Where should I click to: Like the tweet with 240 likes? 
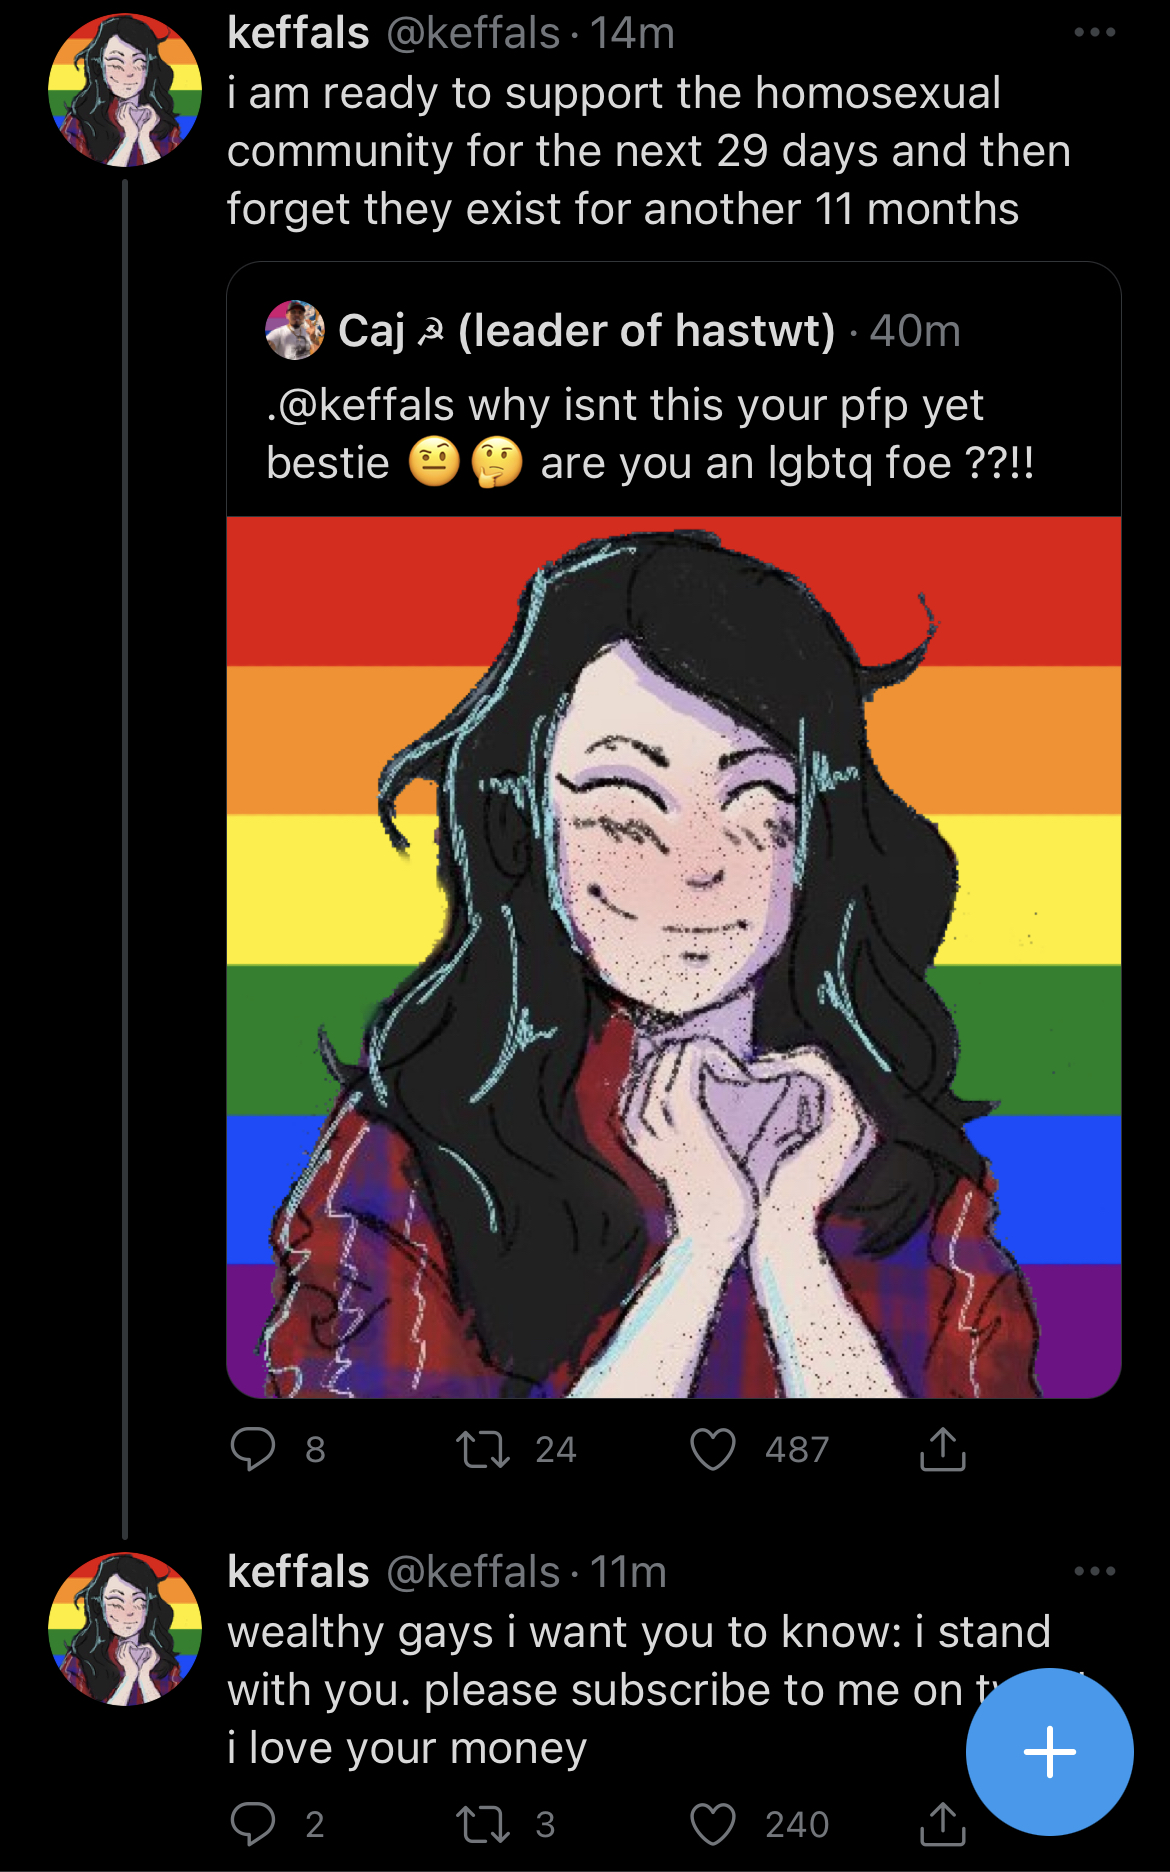point(713,1824)
